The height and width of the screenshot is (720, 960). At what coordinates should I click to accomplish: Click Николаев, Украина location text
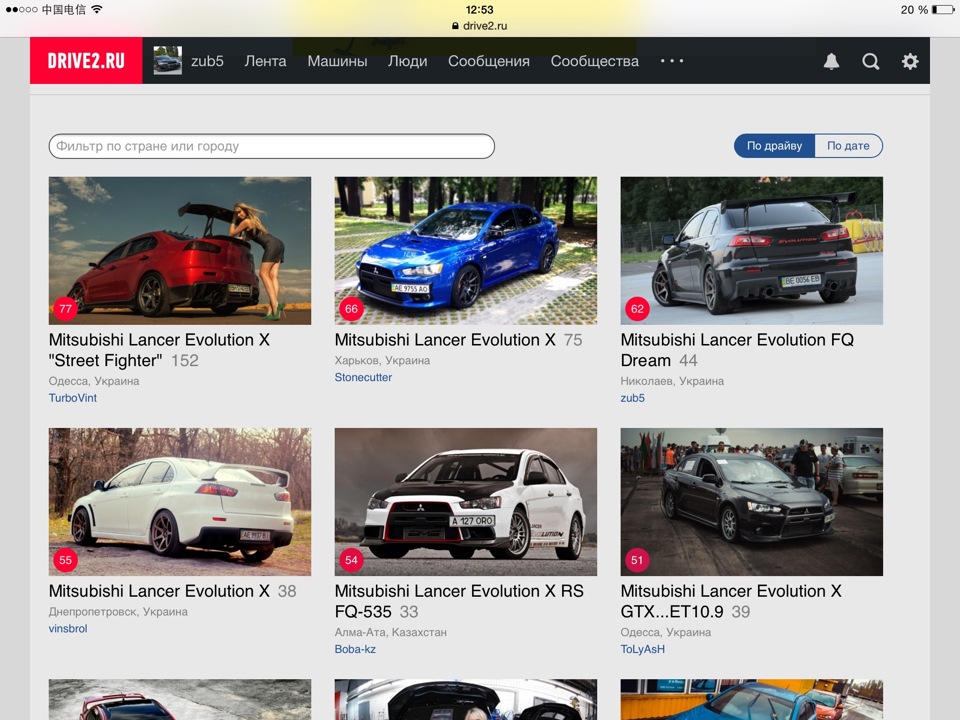[672, 381]
